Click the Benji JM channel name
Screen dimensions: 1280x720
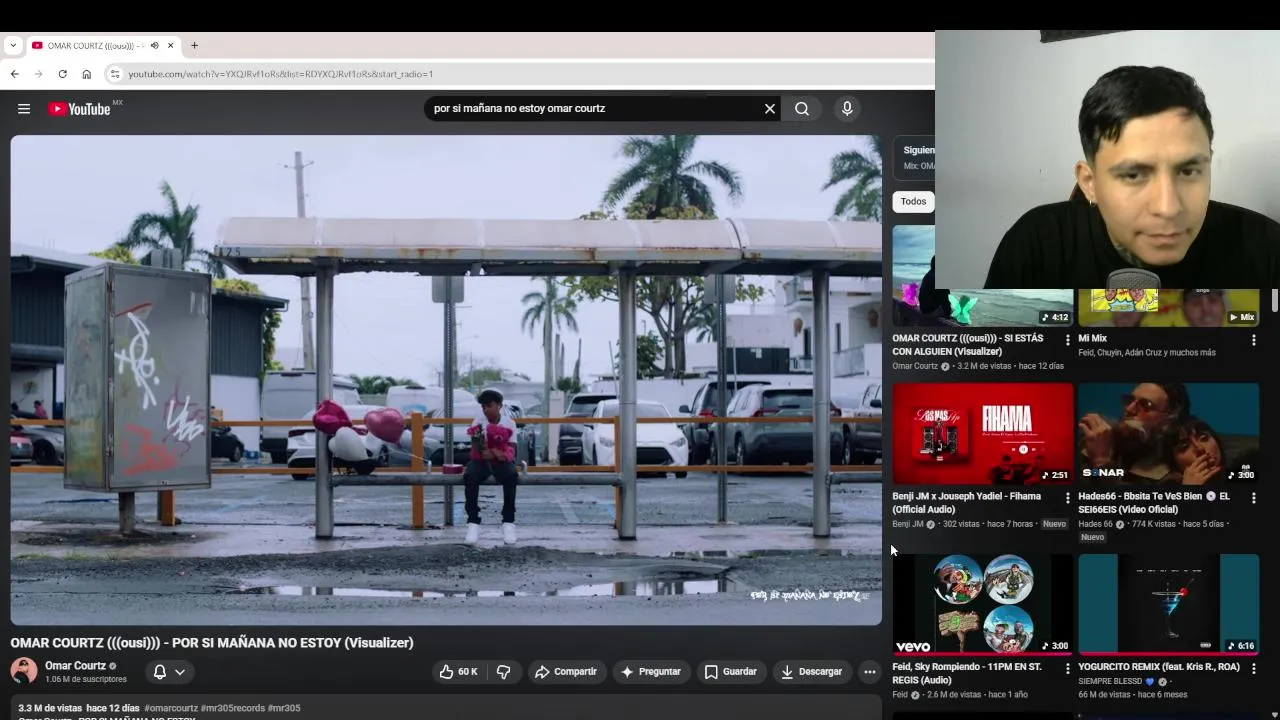(x=908, y=524)
